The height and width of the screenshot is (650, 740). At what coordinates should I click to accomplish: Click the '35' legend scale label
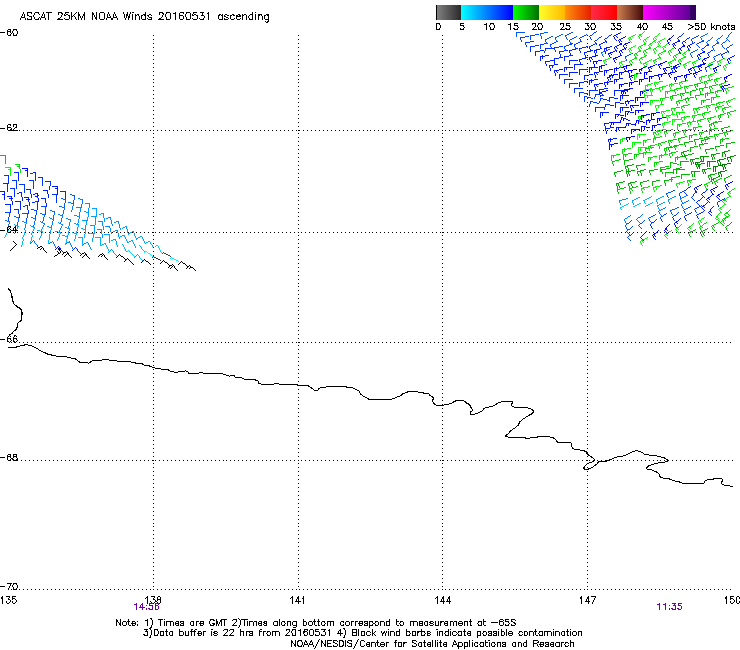[x=616, y=27]
